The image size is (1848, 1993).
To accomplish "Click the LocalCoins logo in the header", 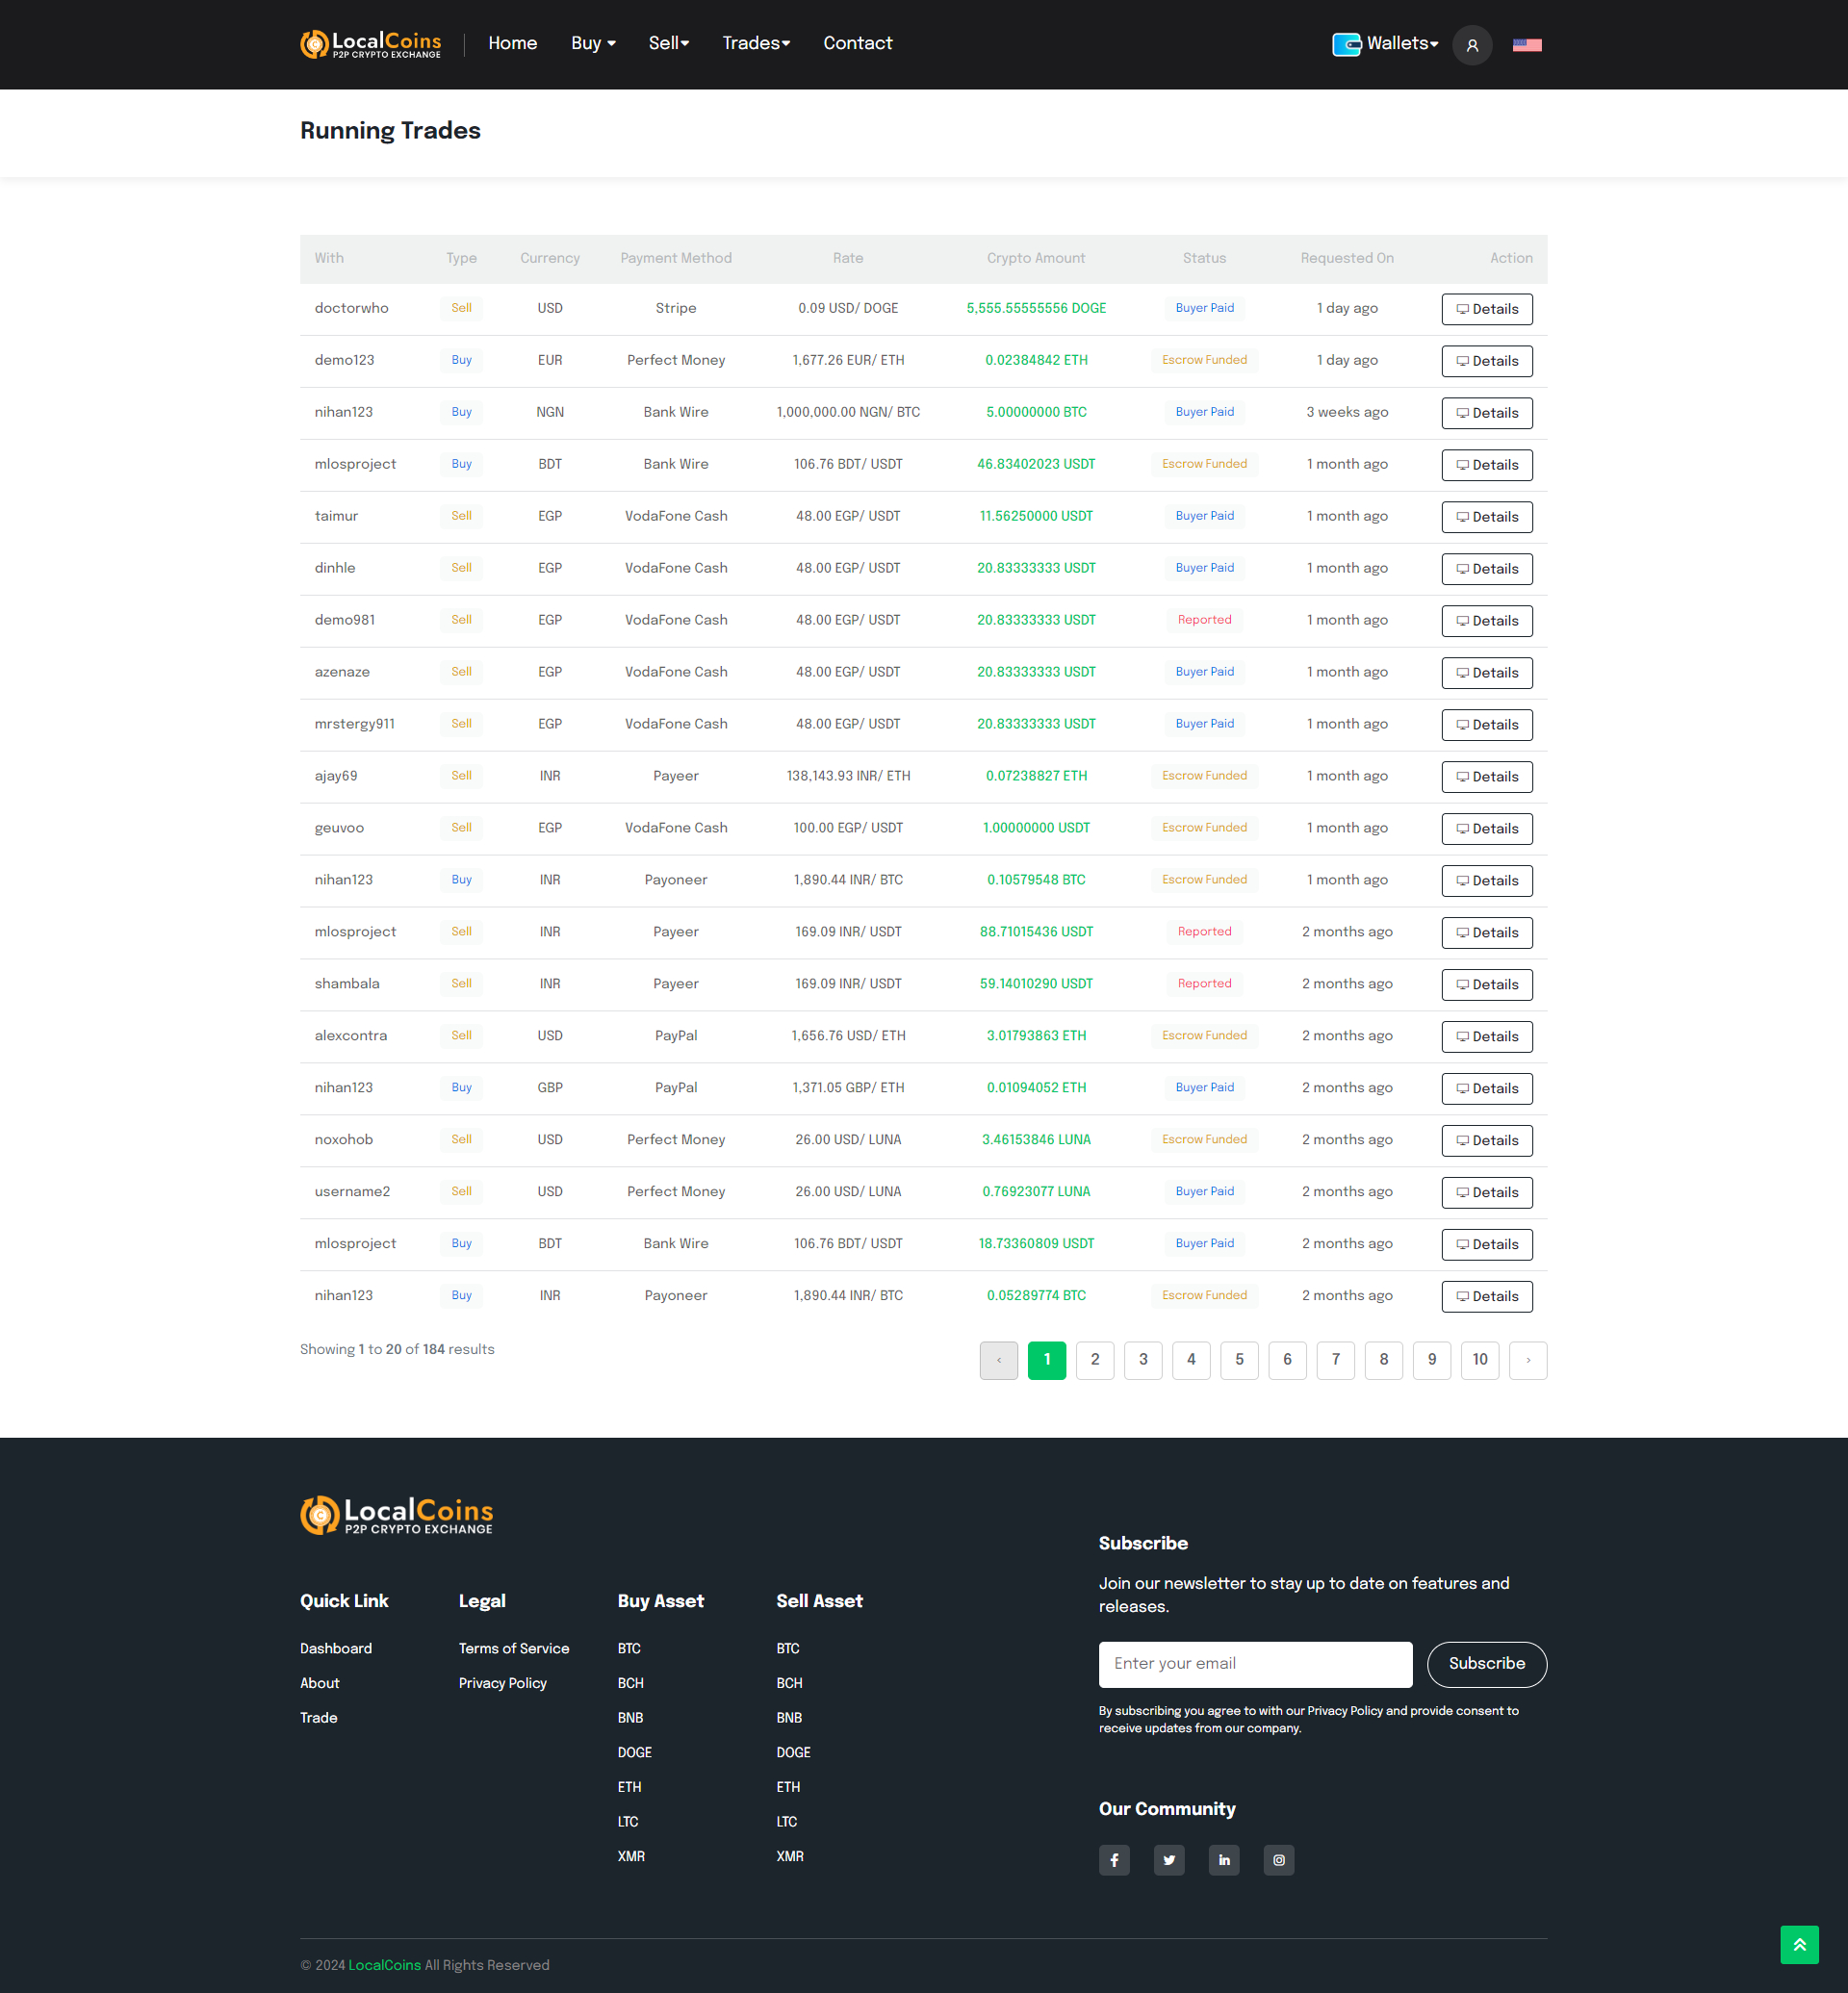I will (x=370, y=43).
